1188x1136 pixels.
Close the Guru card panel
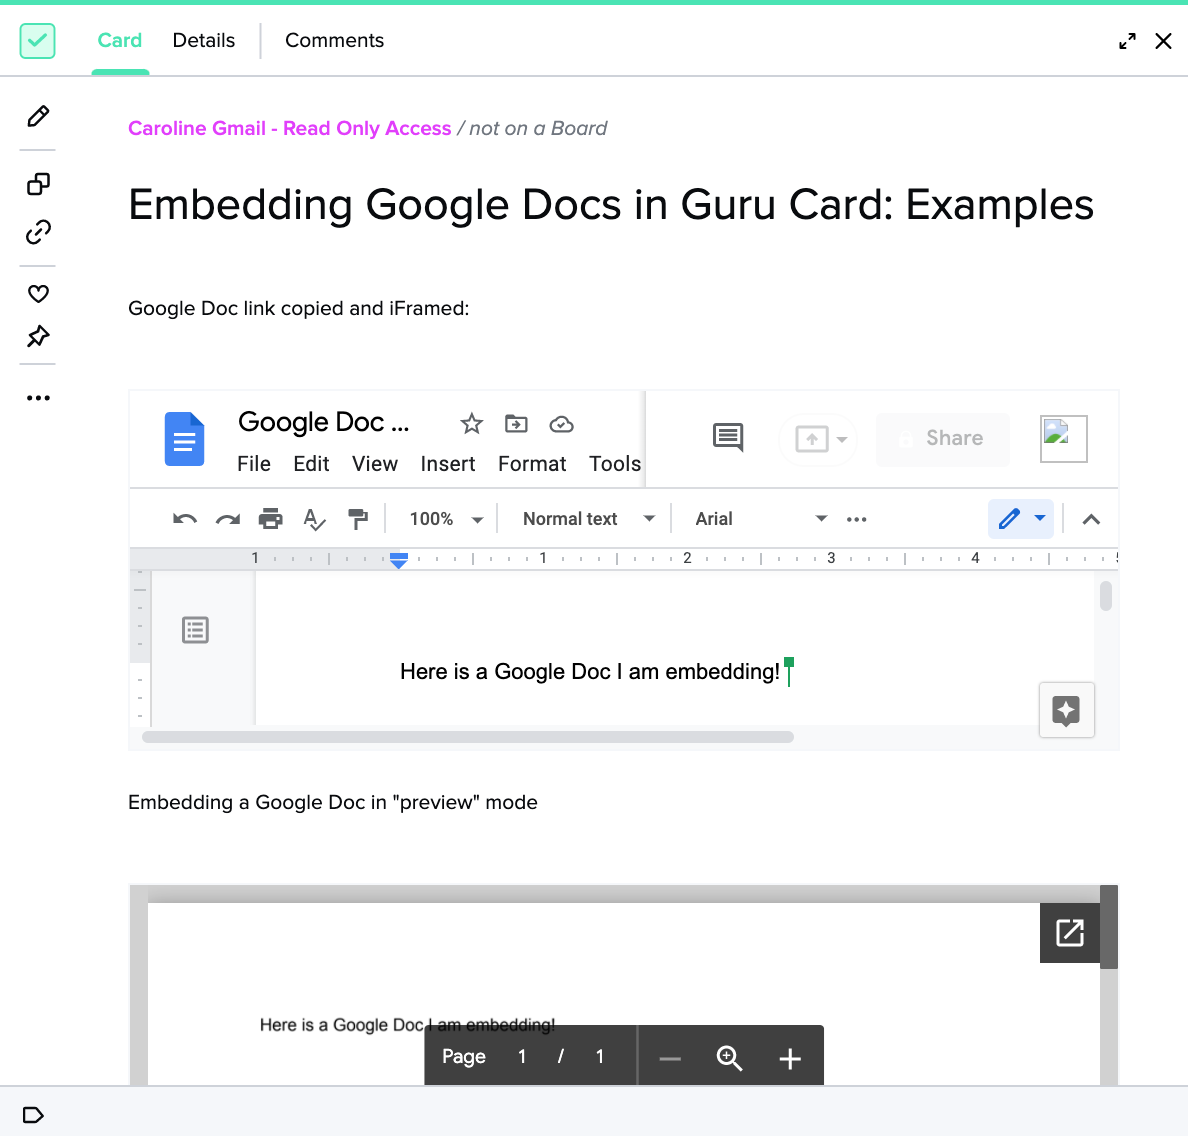click(x=1164, y=41)
